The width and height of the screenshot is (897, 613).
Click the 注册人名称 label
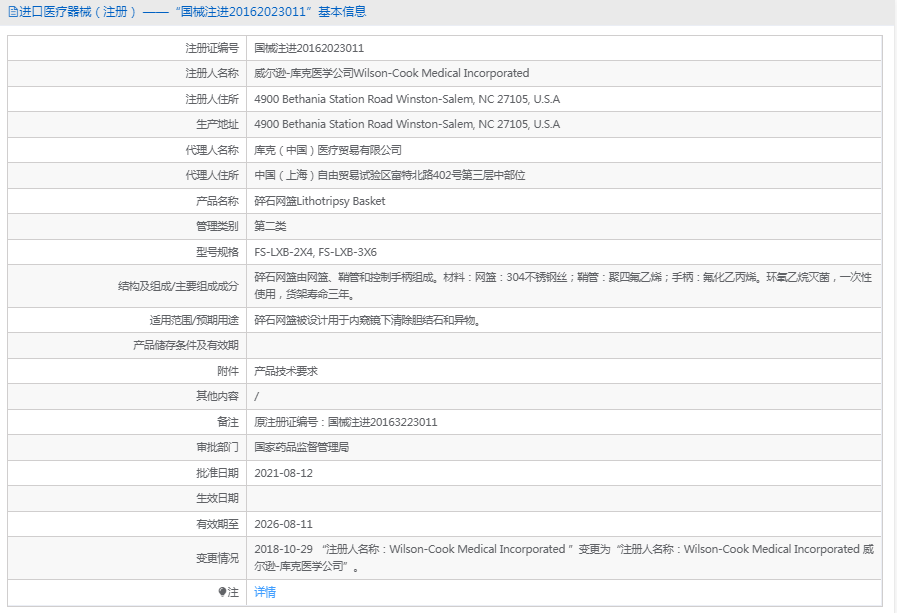click(212, 73)
